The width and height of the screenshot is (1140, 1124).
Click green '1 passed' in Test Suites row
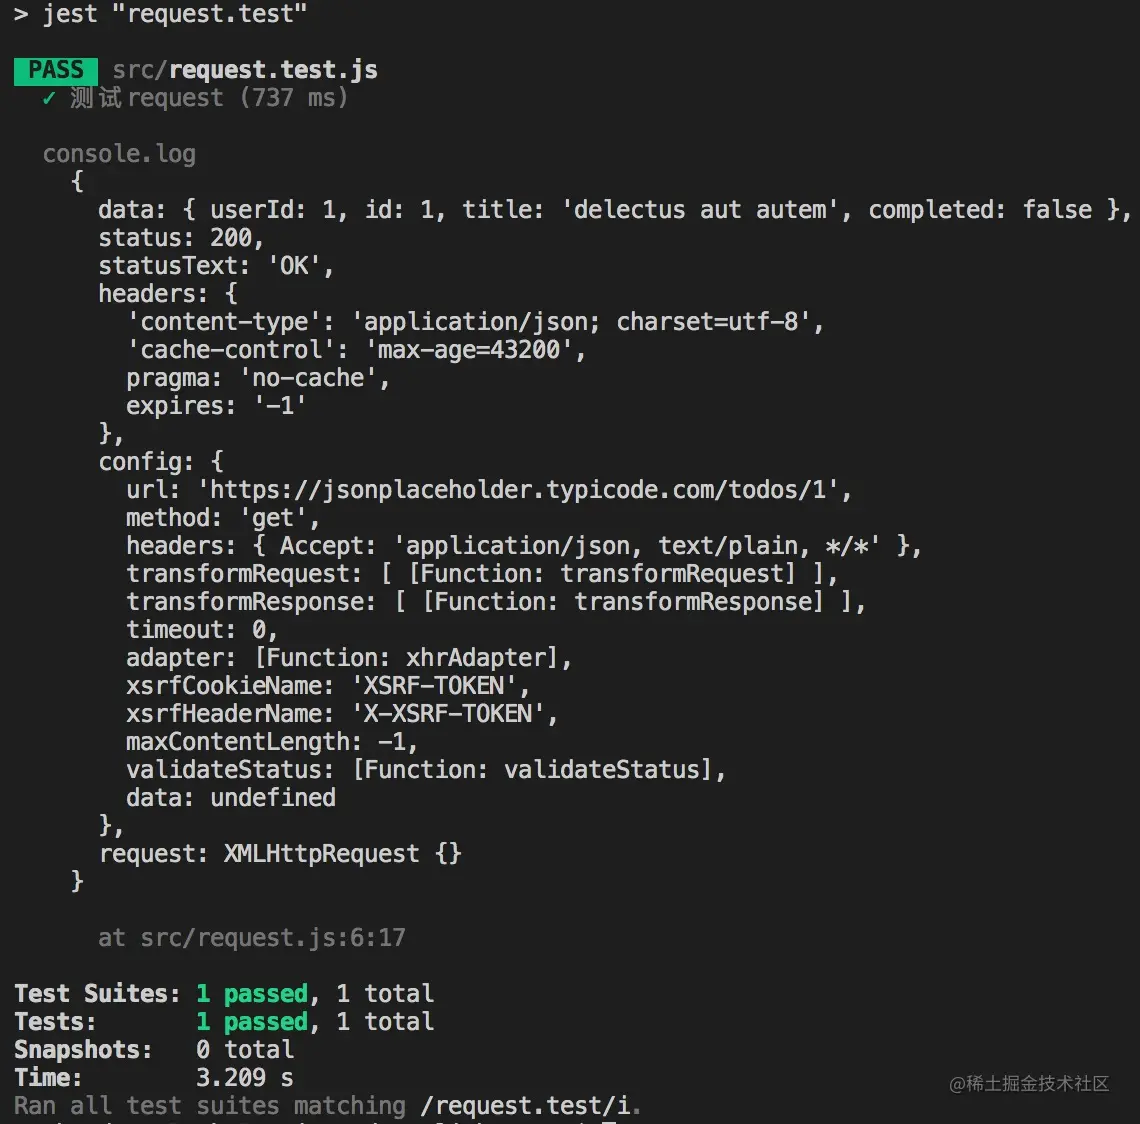click(252, 994)
